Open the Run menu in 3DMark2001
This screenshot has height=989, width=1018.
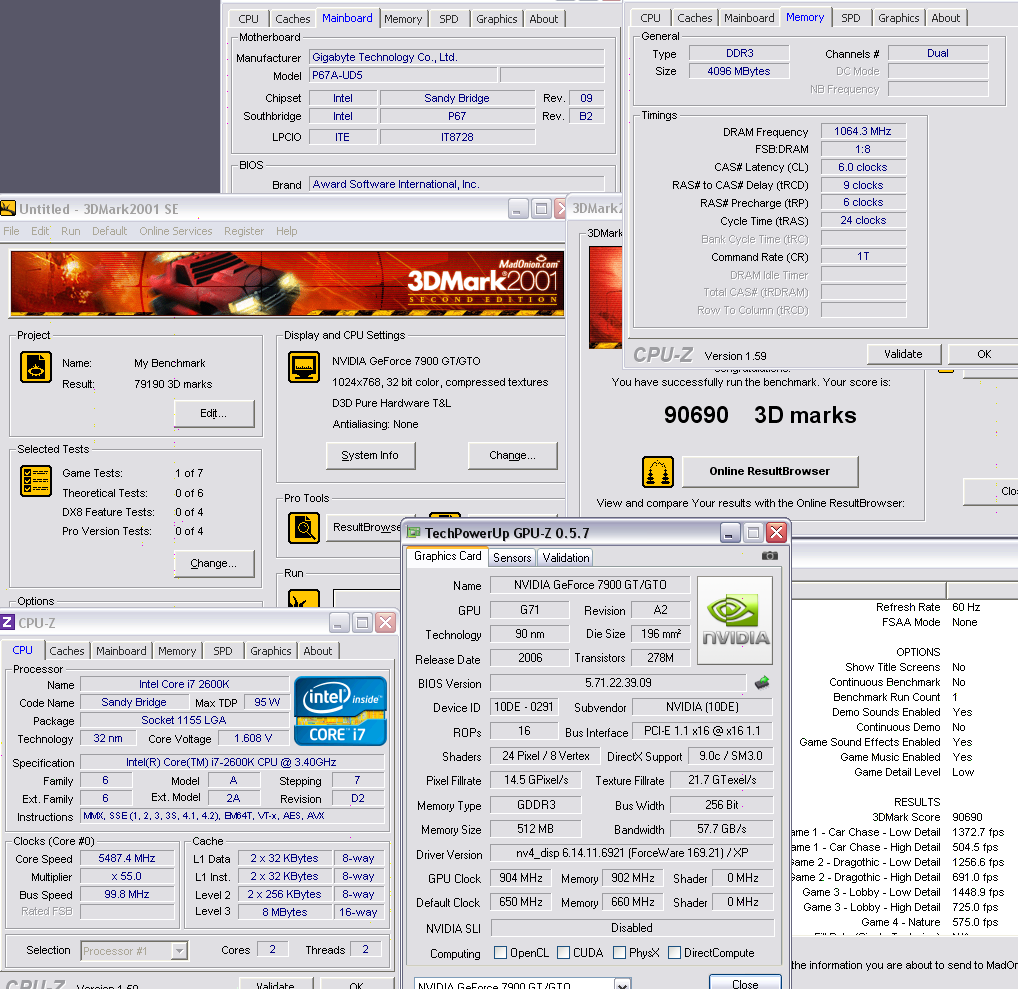pos(71,231)
